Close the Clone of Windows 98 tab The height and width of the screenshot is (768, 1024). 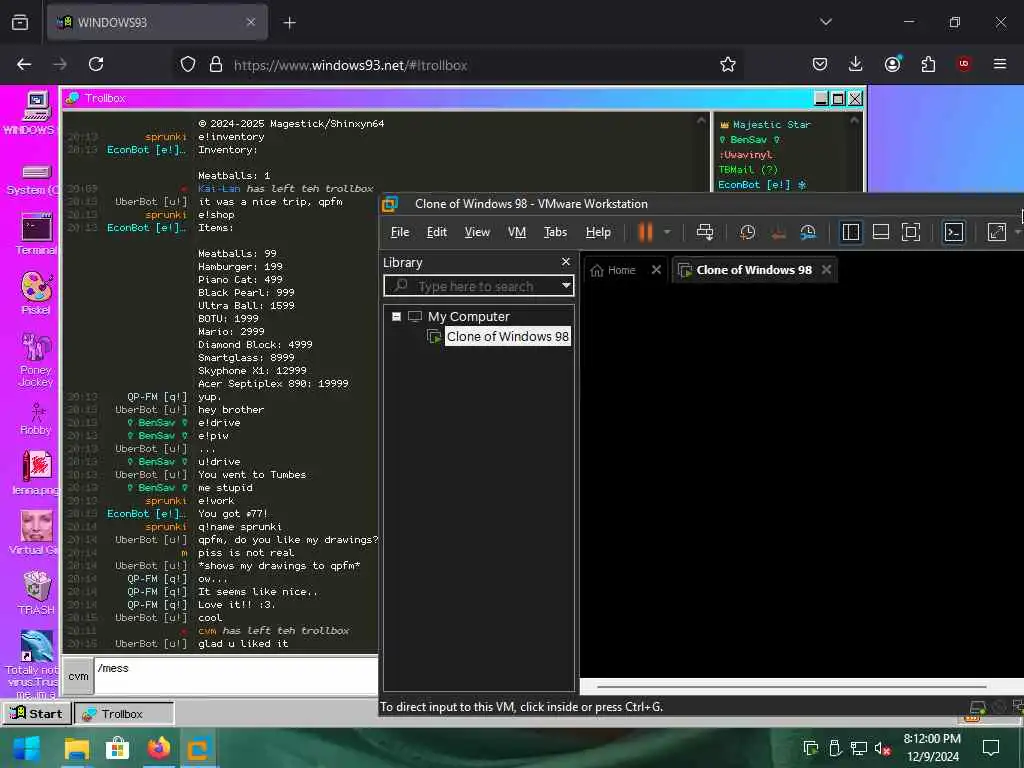(826, 270)
